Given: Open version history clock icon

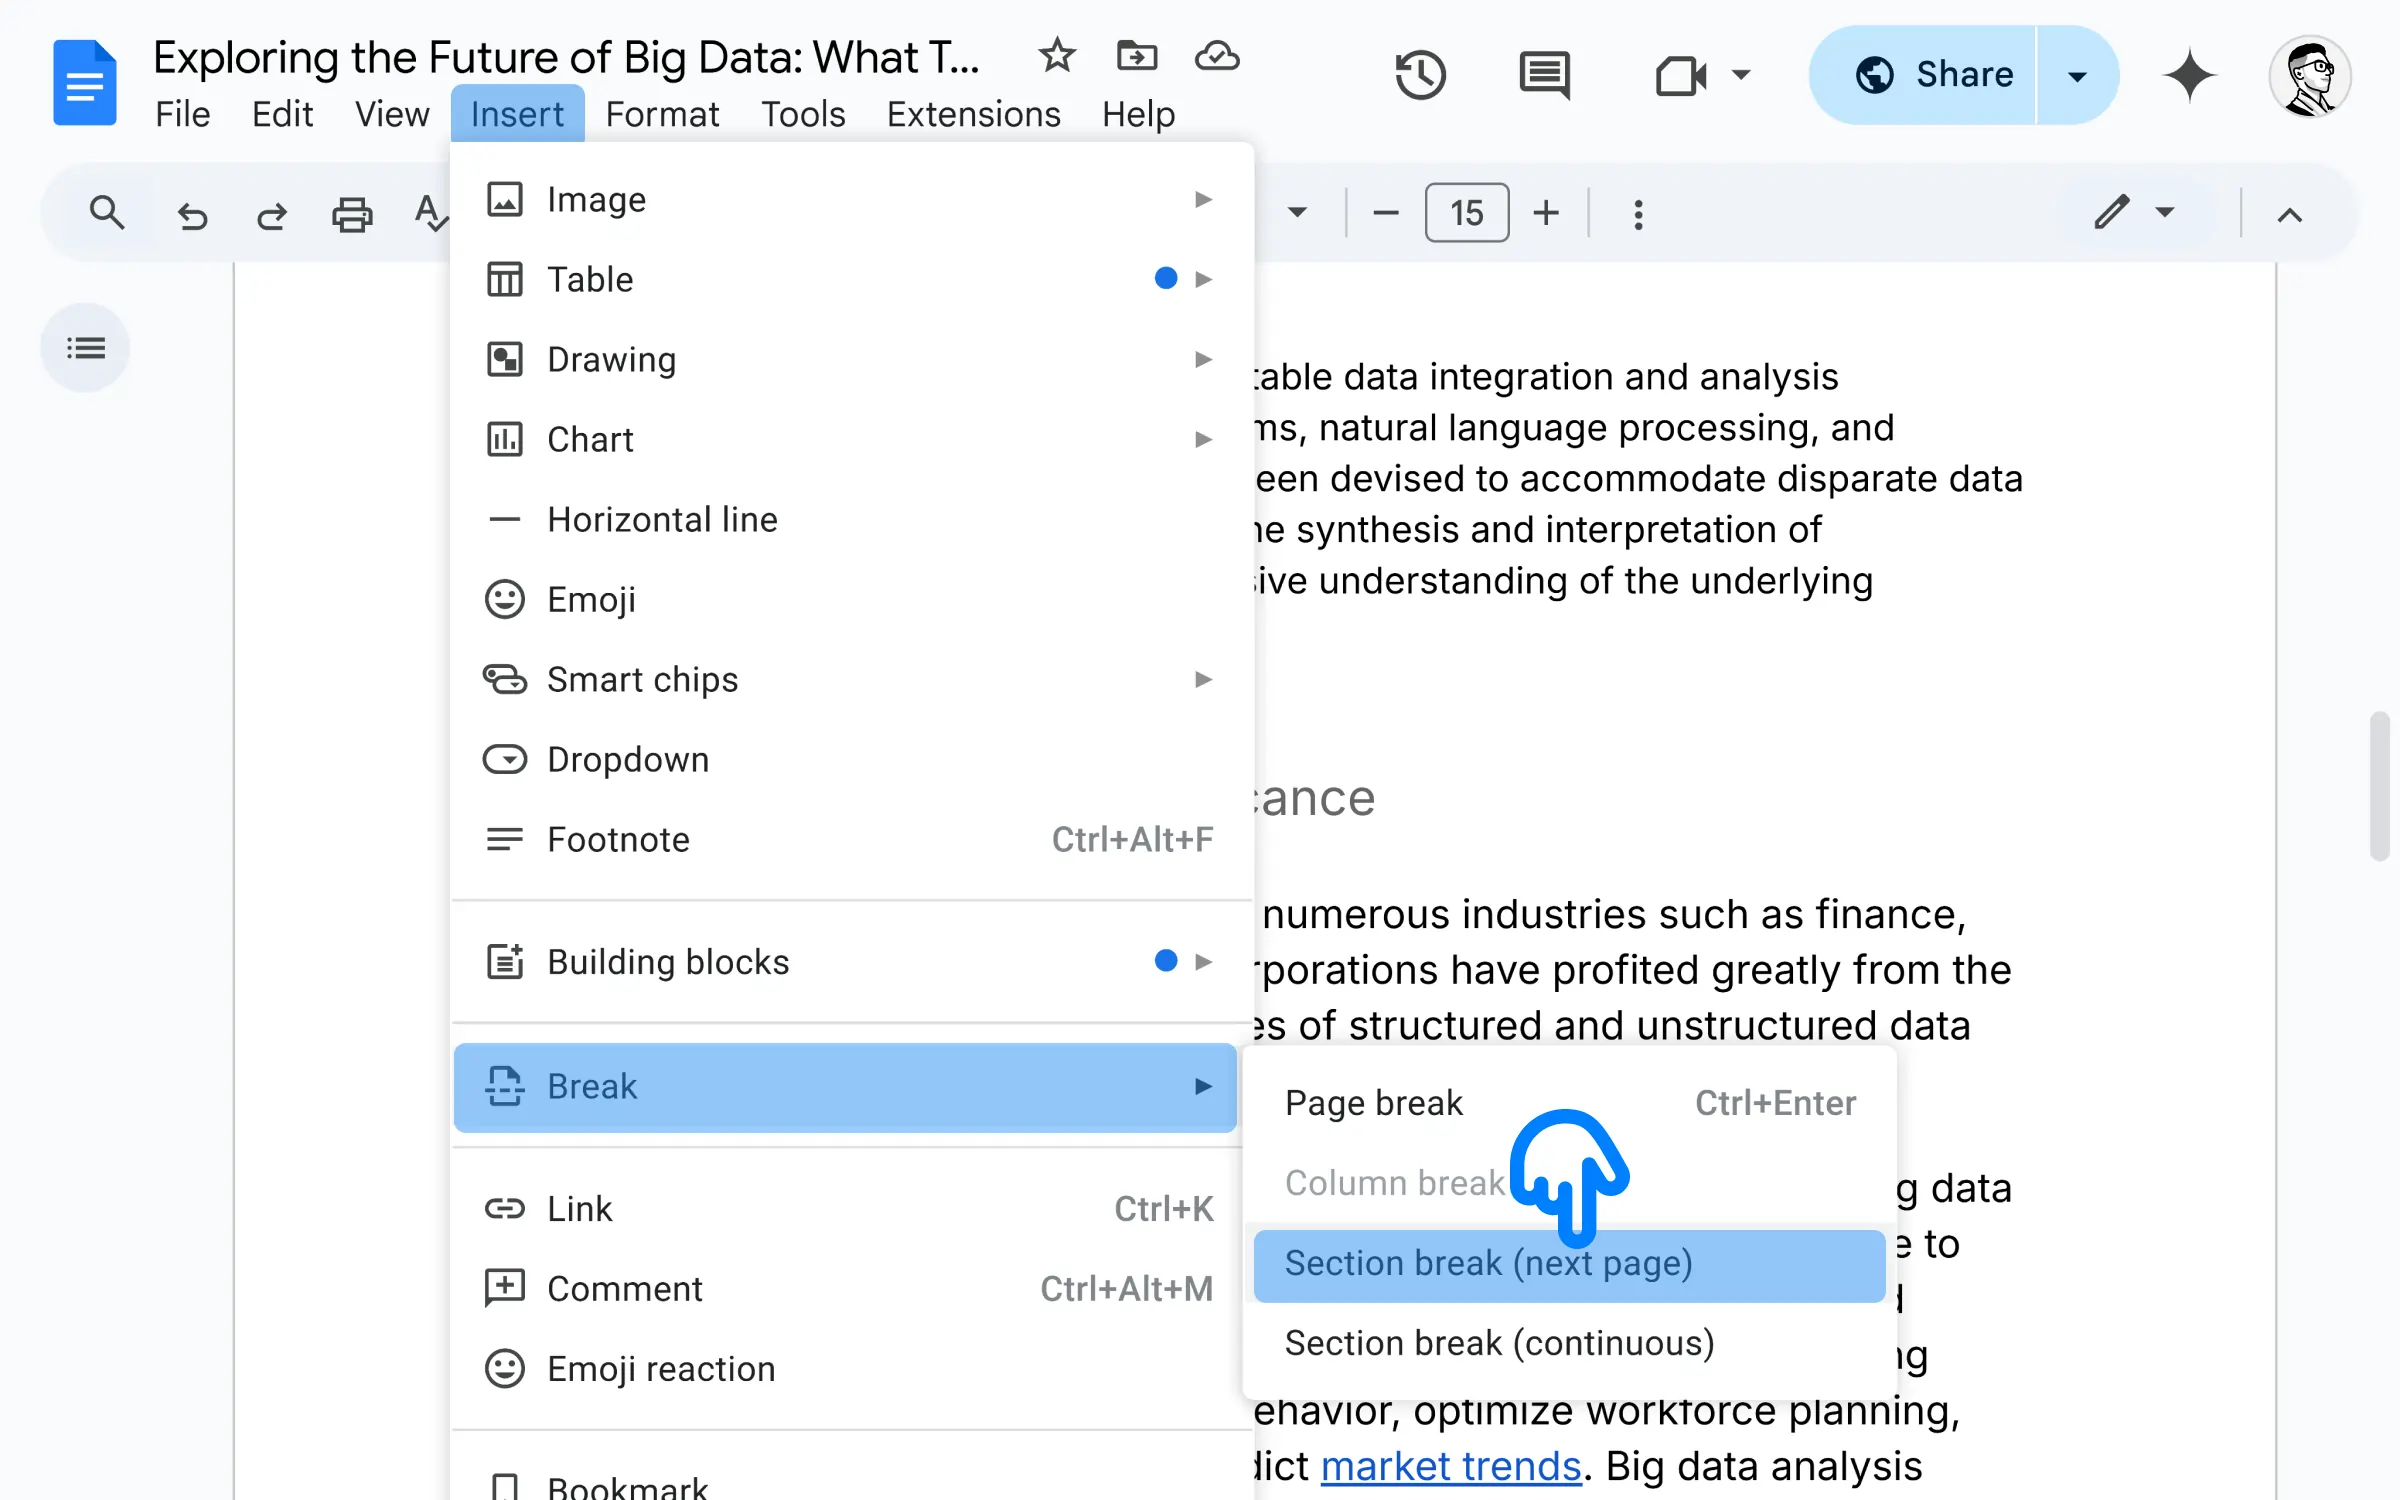Looking at the screenshot, I should click(x=1420, y=75).
